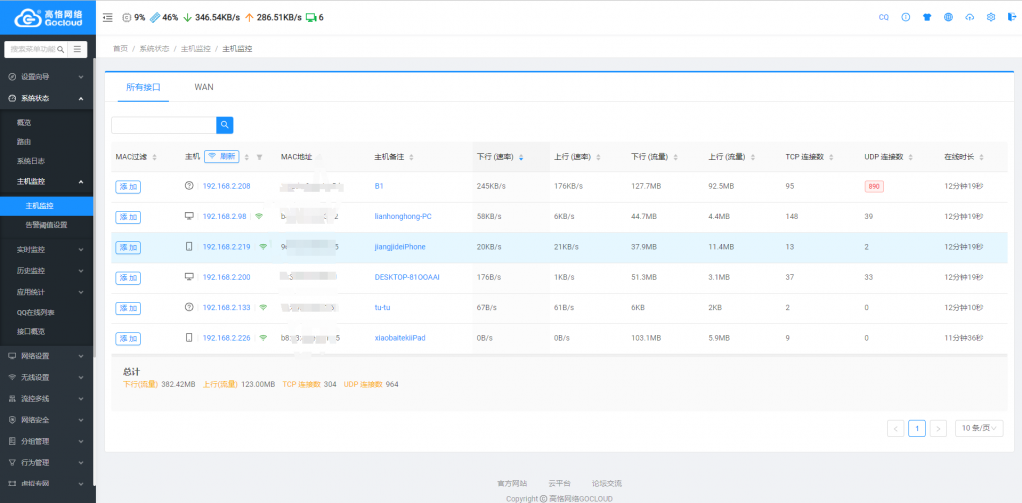Click the wifi icon beside 192.168.2.133

click(x=263, y=308)
